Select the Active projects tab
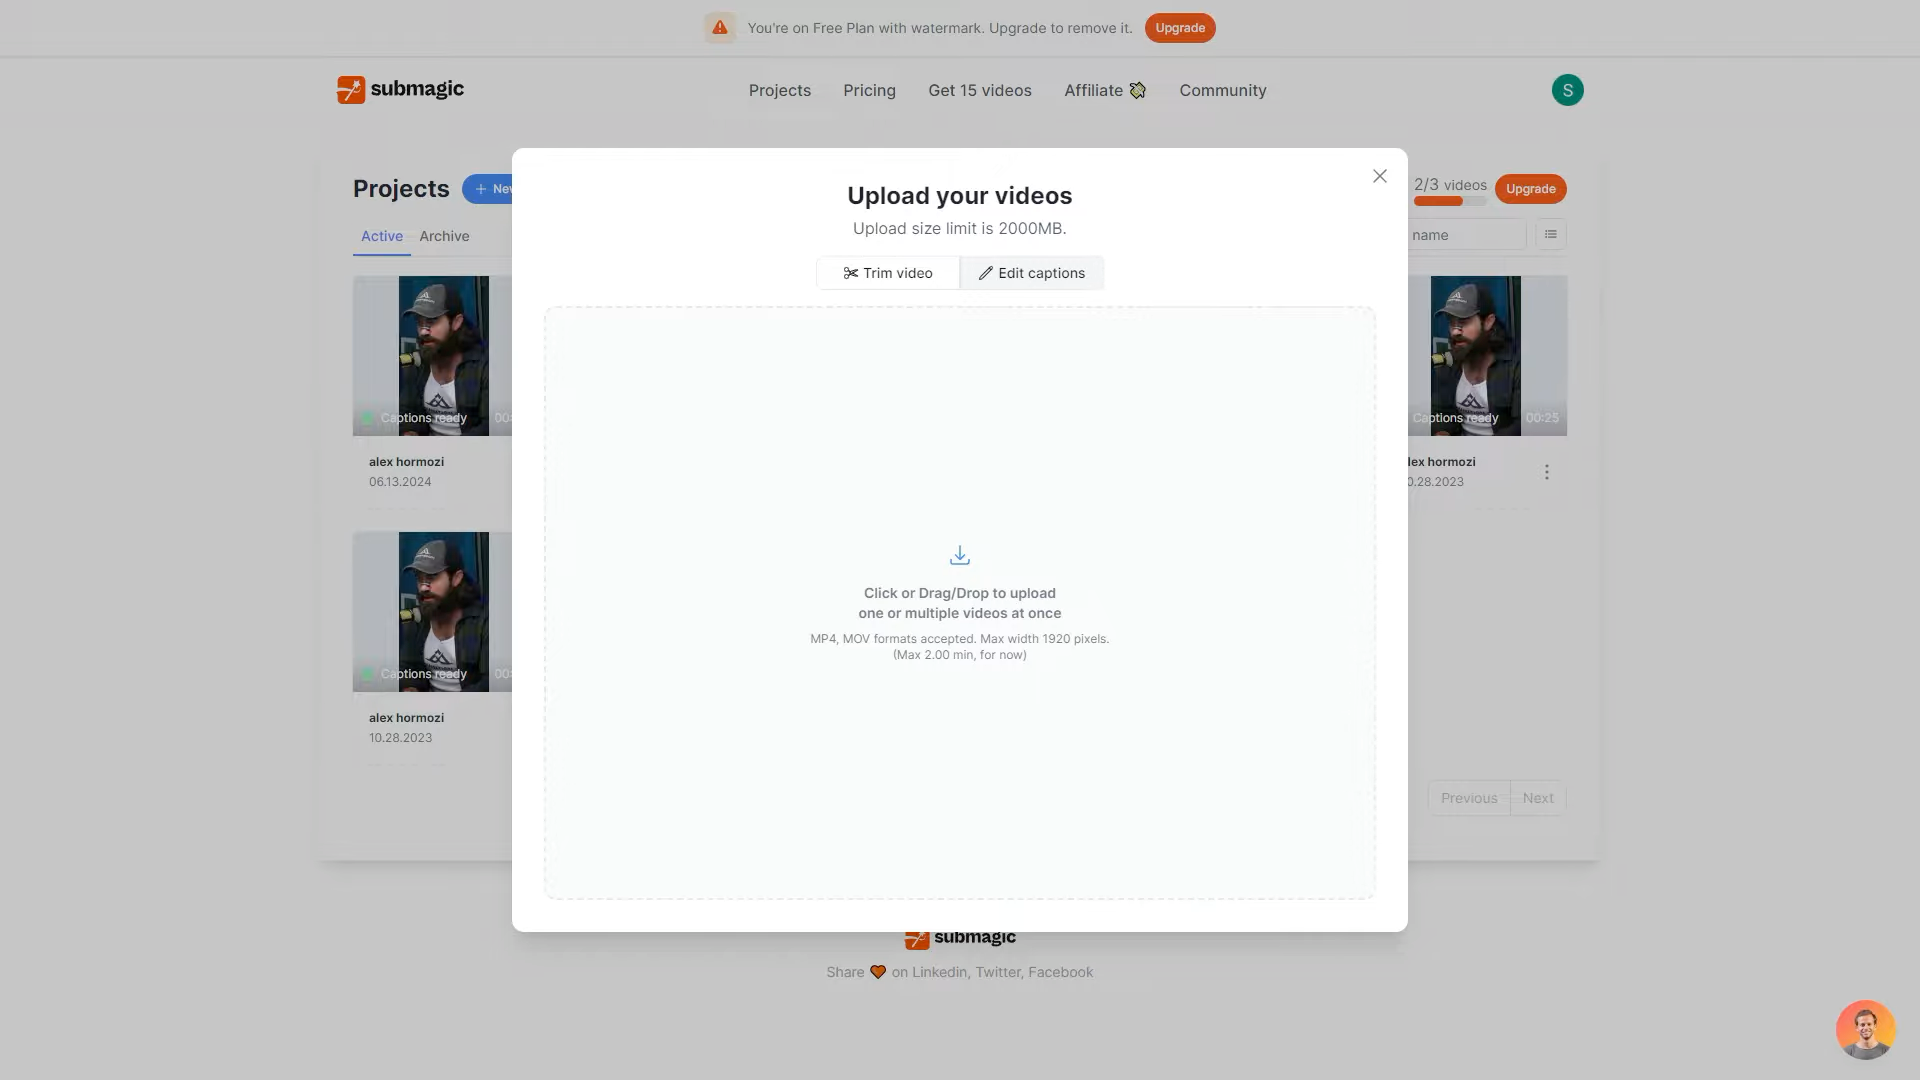The image size is (1920, 1080). coord(382,236)
